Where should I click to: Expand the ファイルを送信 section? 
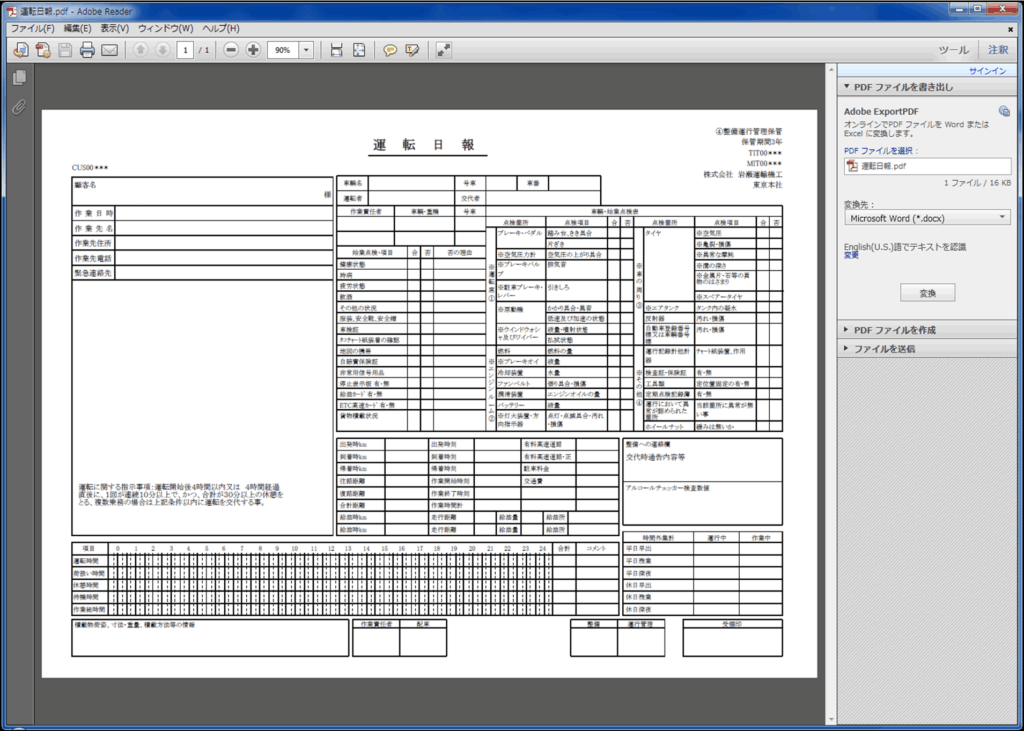[884, 349]
